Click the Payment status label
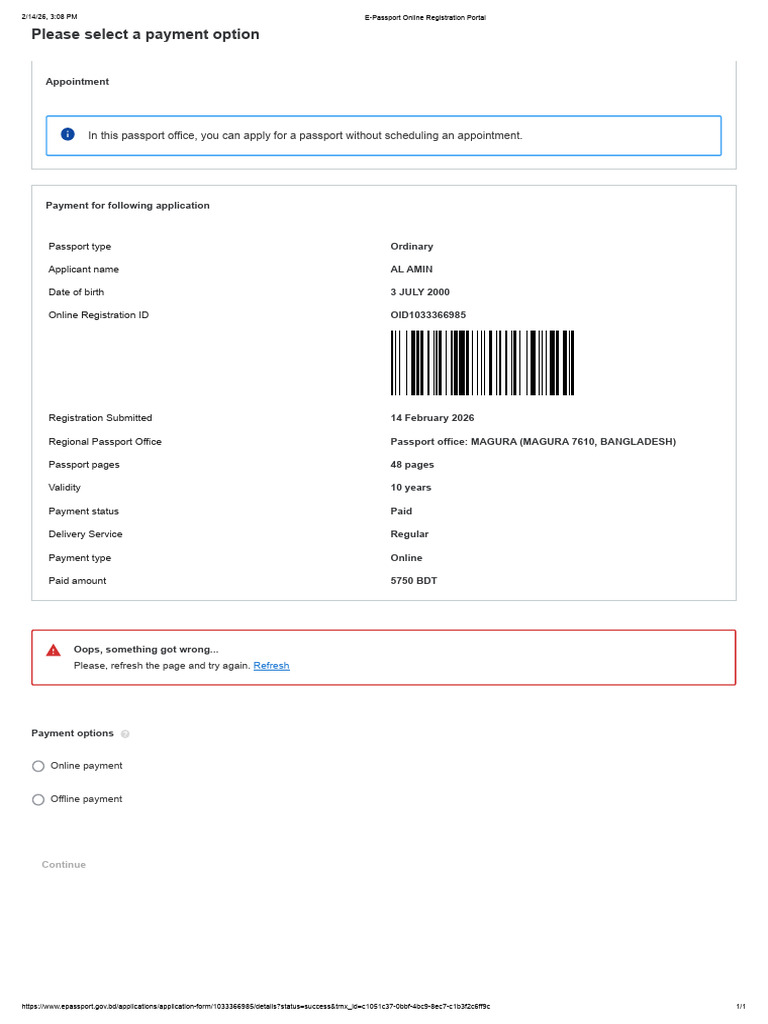Viewport: 768px width, 1024px height. [84, 511]
